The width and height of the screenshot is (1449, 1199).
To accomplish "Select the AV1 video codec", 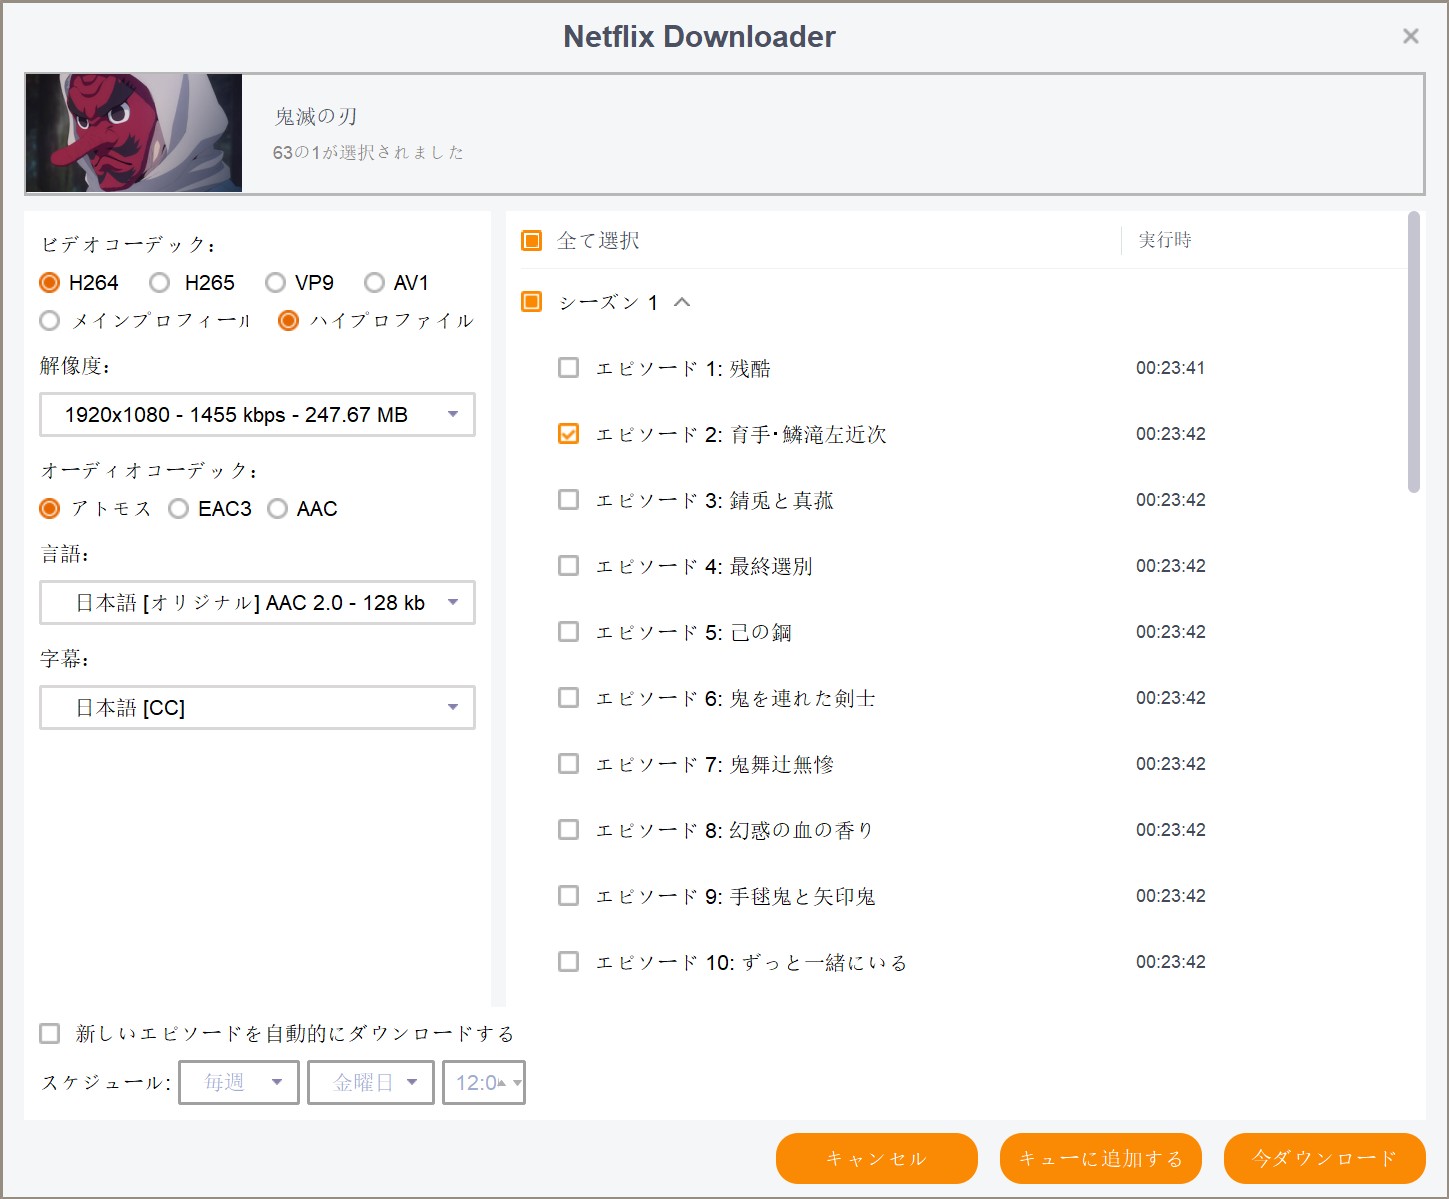I will click(374, 283).
